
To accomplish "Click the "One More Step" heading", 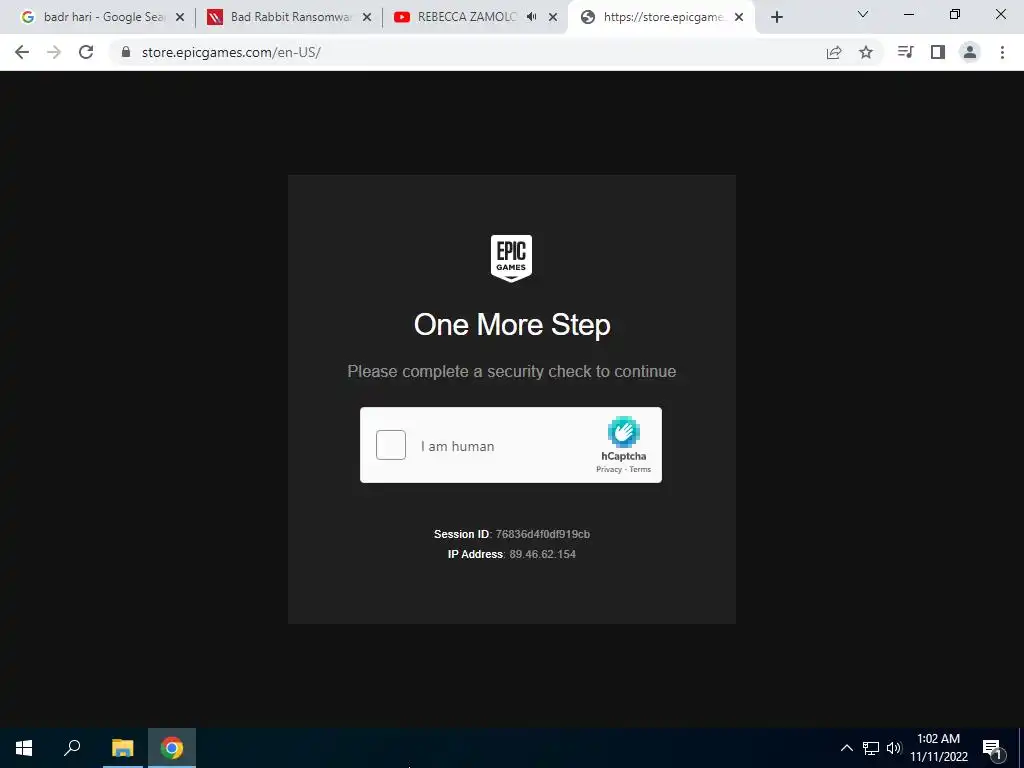I will (x=512, y=325).
